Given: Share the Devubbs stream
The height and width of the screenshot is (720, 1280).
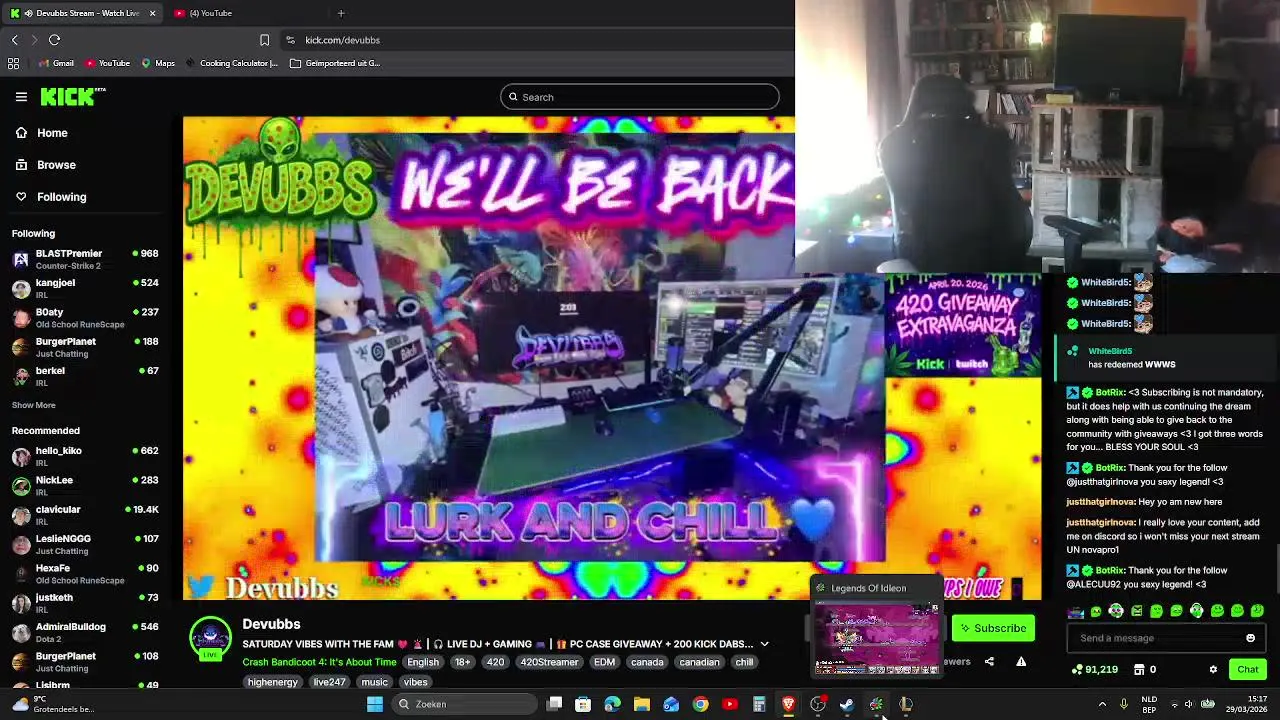Looking at the screenshot, I should tap(989, 661).
